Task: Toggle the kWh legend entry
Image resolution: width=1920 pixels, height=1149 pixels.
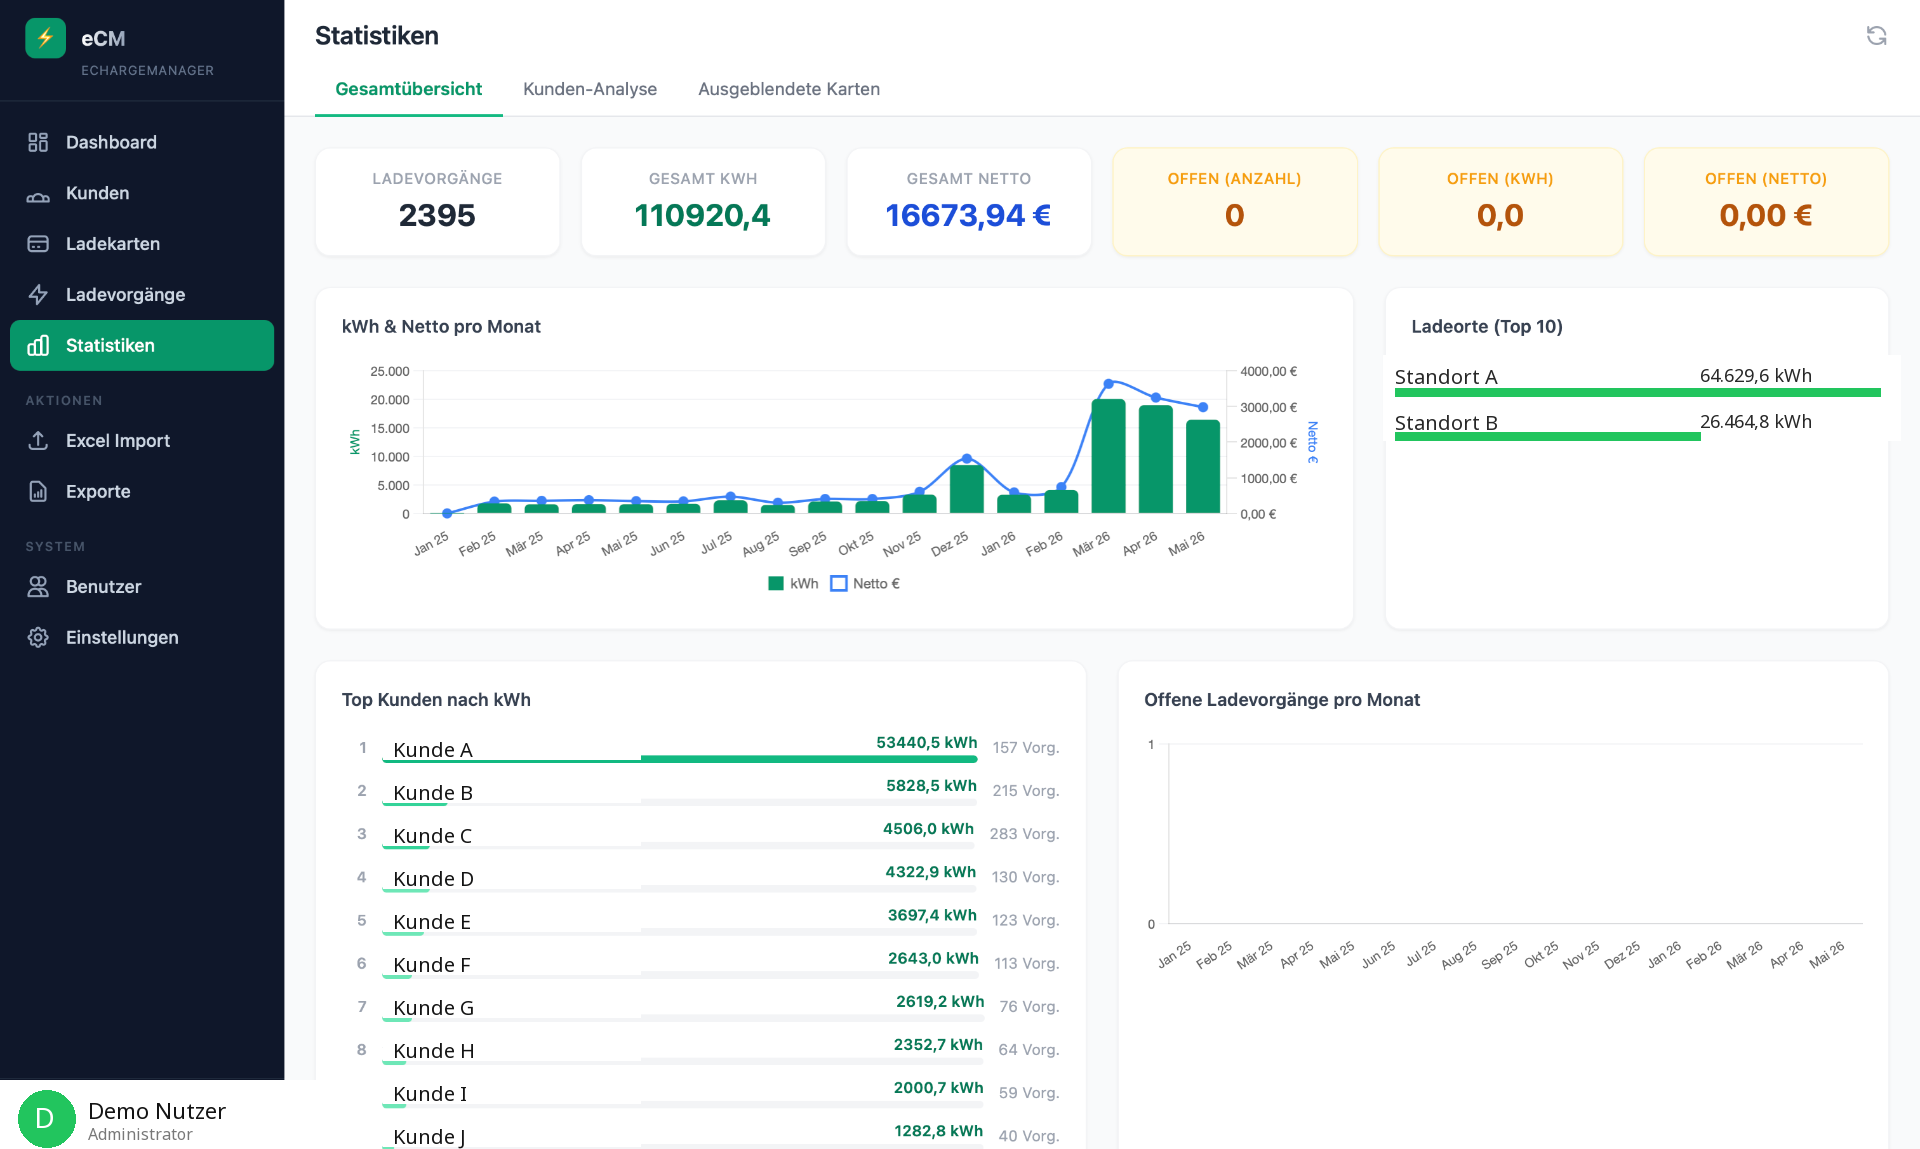Action: [x=793, y=584]
